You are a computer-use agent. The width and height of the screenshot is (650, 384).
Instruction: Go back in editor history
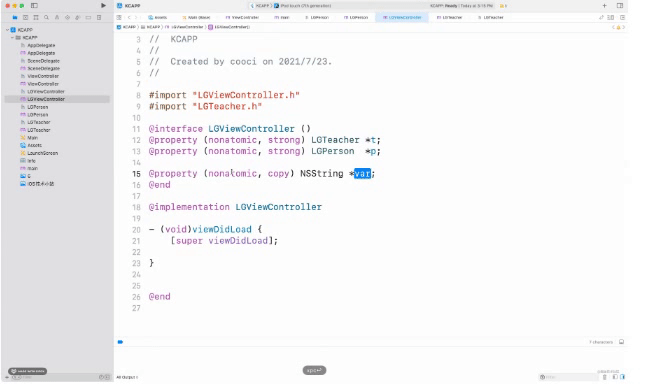tap(129, 17)
